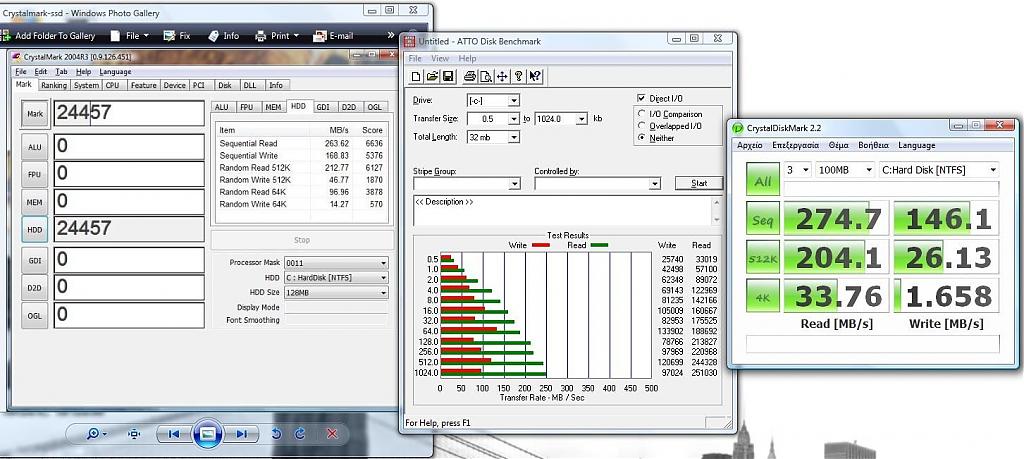Start slide show with center blue button

click(208, 433)
